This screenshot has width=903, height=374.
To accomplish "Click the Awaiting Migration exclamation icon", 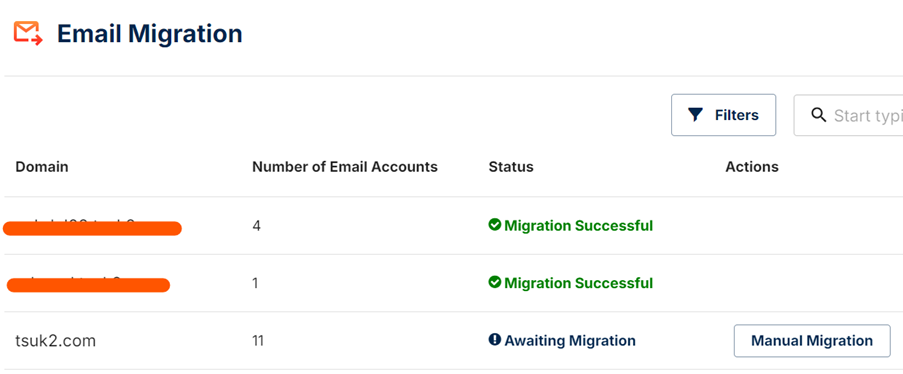I will click(x=494, y=340).
